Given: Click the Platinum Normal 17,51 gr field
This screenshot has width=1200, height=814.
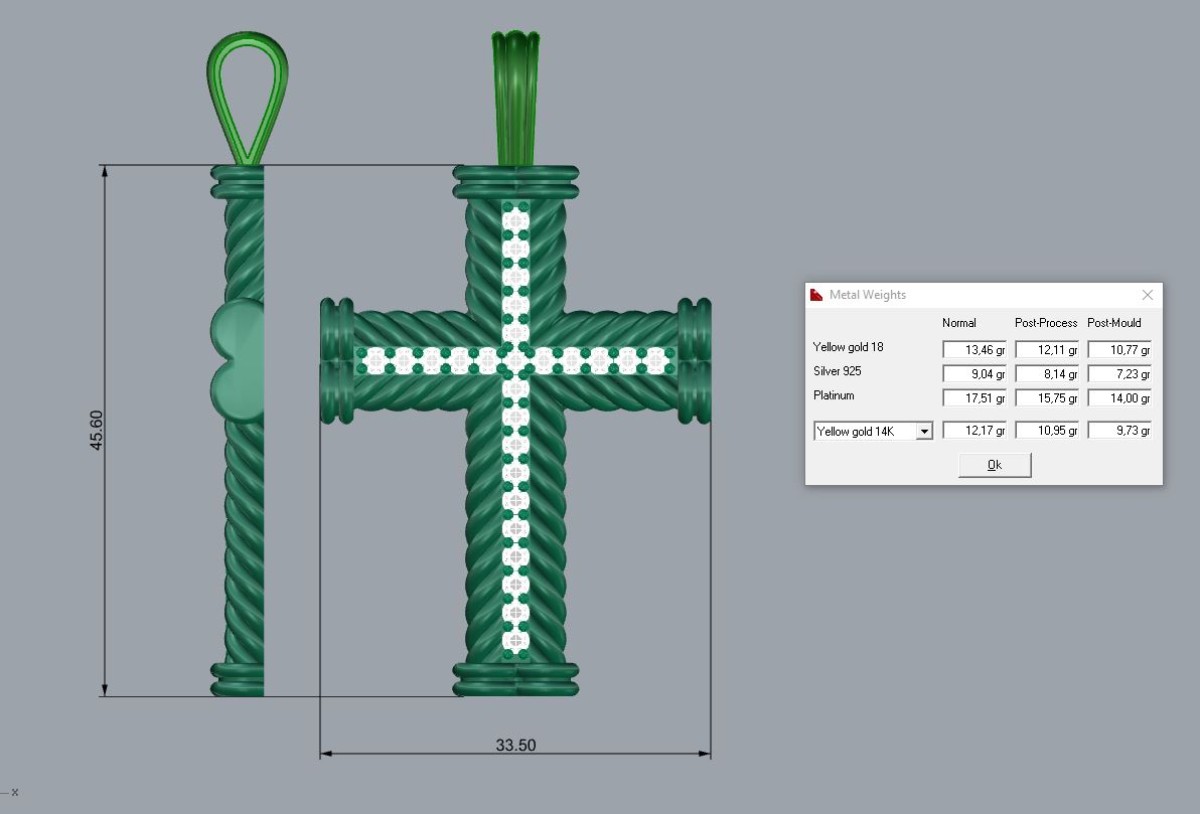Looking at the screenshot, I should 974,397.
